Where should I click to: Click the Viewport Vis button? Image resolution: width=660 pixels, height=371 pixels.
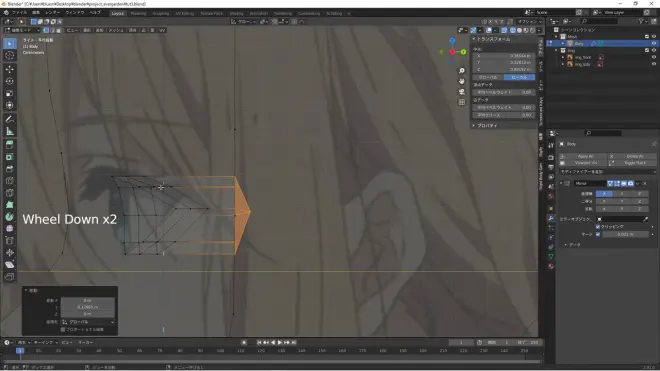coord(582,163)
